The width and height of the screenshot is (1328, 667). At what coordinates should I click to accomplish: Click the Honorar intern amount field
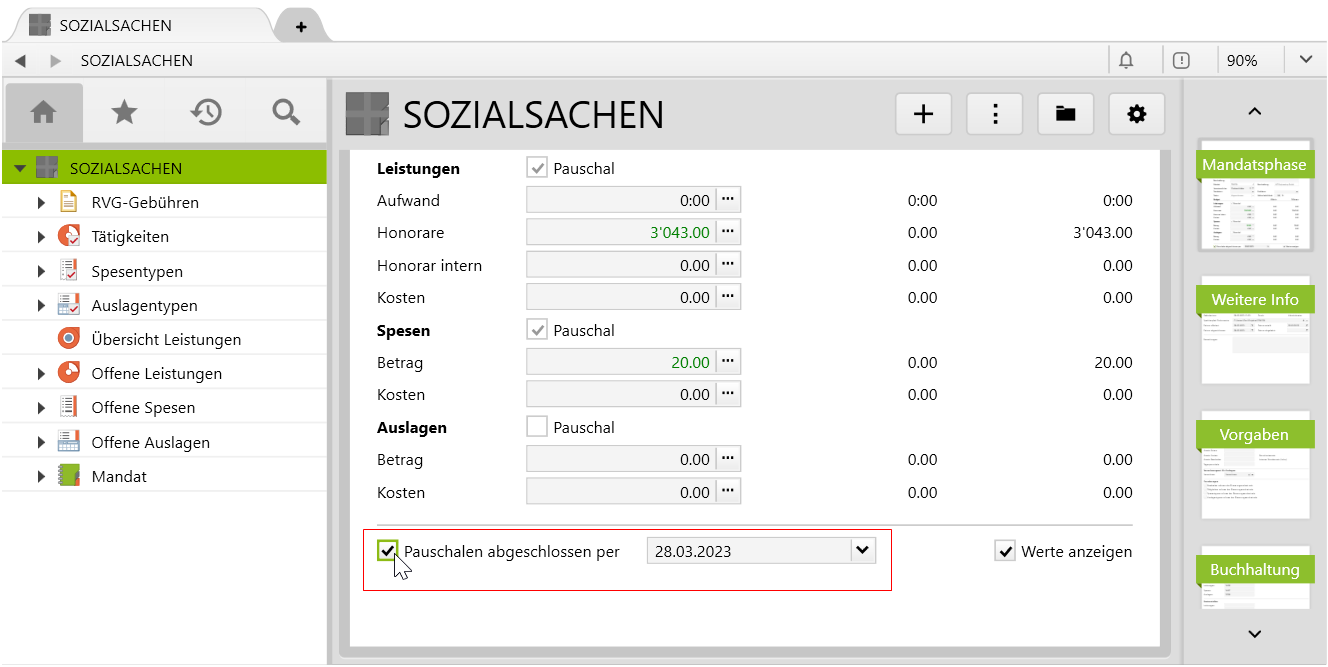point(620,266)
